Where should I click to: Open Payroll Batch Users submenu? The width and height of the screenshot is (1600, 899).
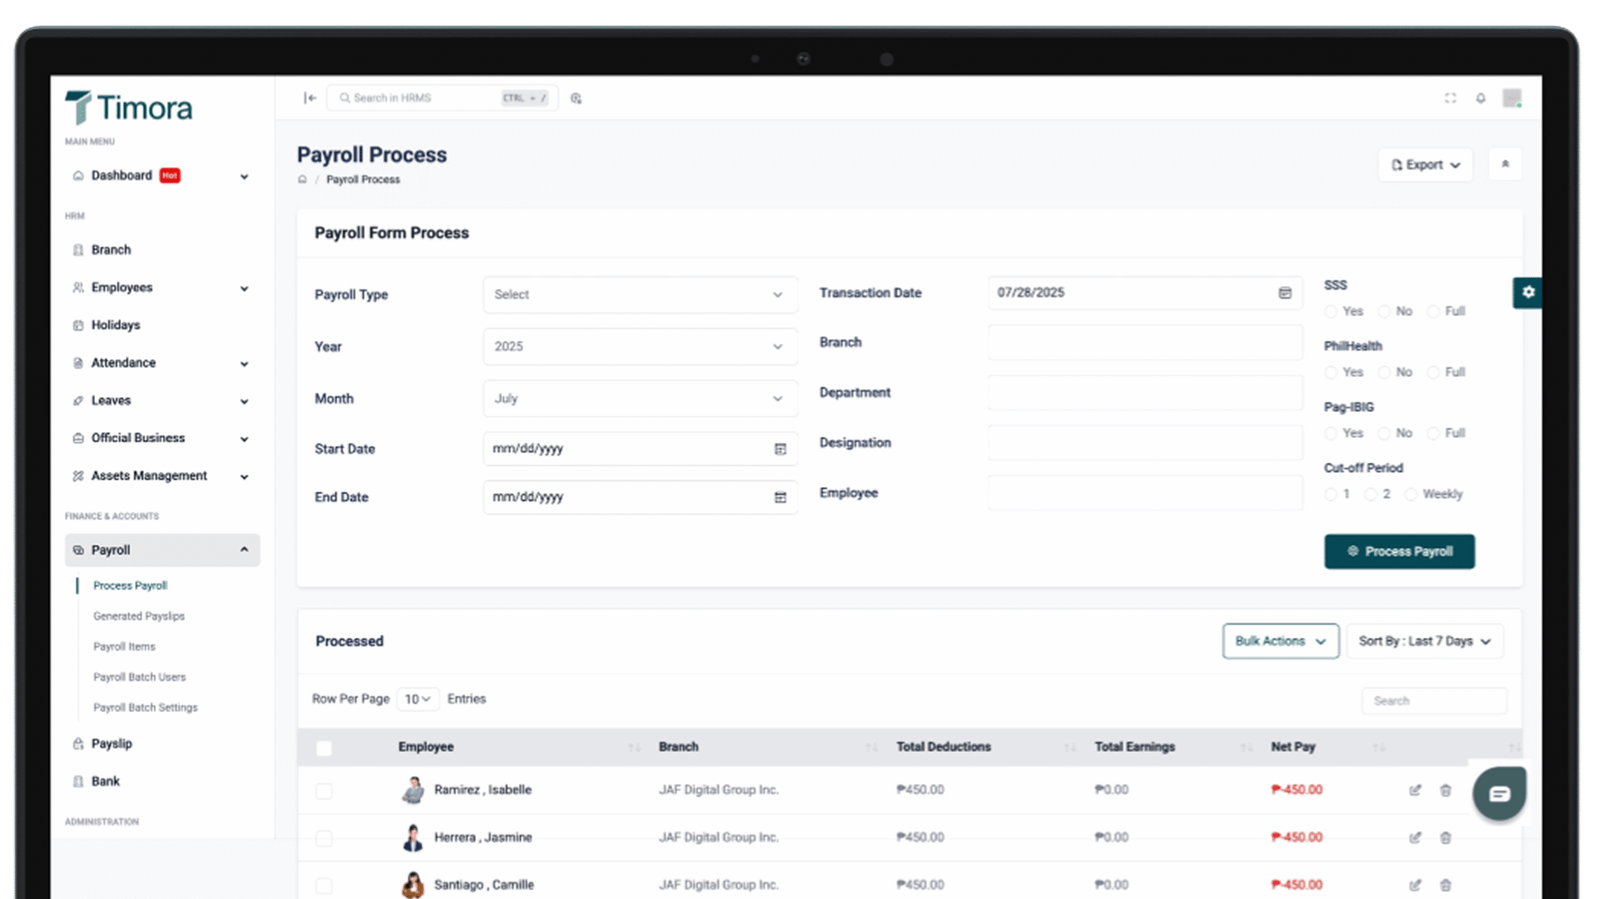coord(139,677)
